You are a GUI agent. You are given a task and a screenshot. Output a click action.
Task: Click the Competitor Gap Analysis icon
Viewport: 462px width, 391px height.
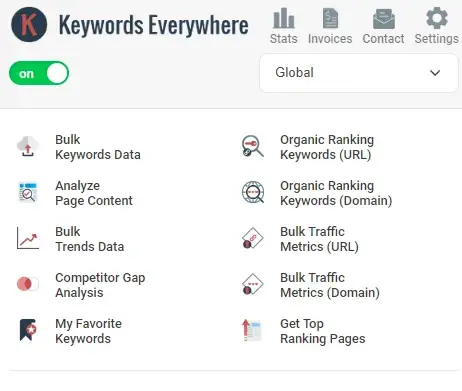pos(28,284)
